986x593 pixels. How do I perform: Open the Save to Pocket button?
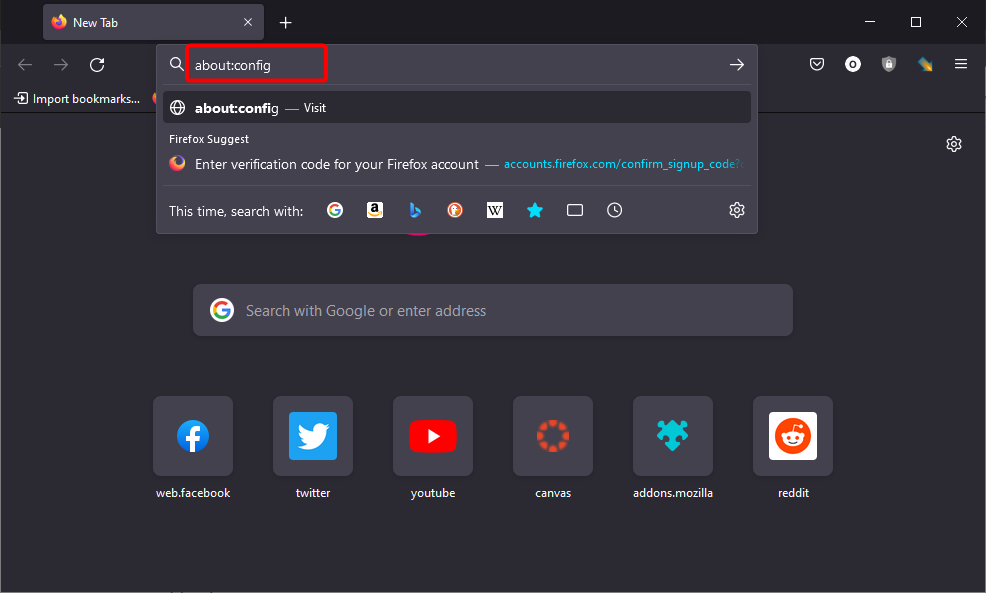click(x=817, y=64)
